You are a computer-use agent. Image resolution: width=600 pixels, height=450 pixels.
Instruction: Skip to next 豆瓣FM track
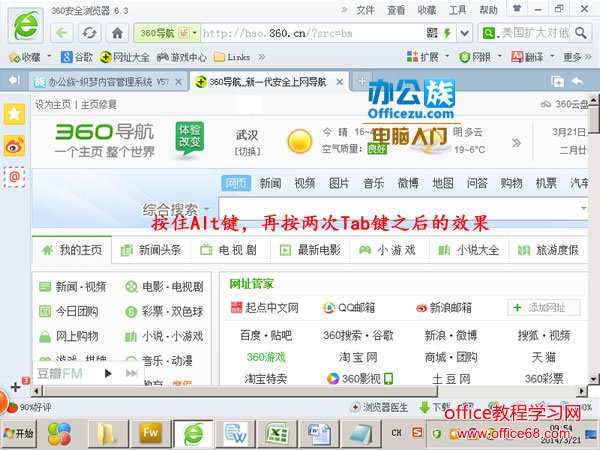(x=131, y=373)
